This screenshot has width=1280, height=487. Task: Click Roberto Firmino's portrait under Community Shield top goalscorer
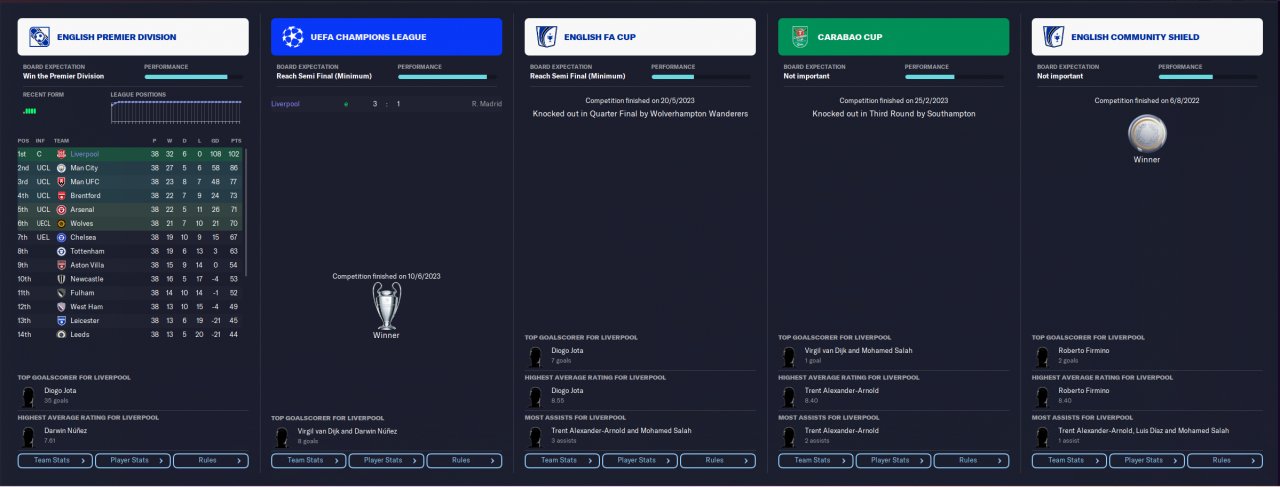1043,355
